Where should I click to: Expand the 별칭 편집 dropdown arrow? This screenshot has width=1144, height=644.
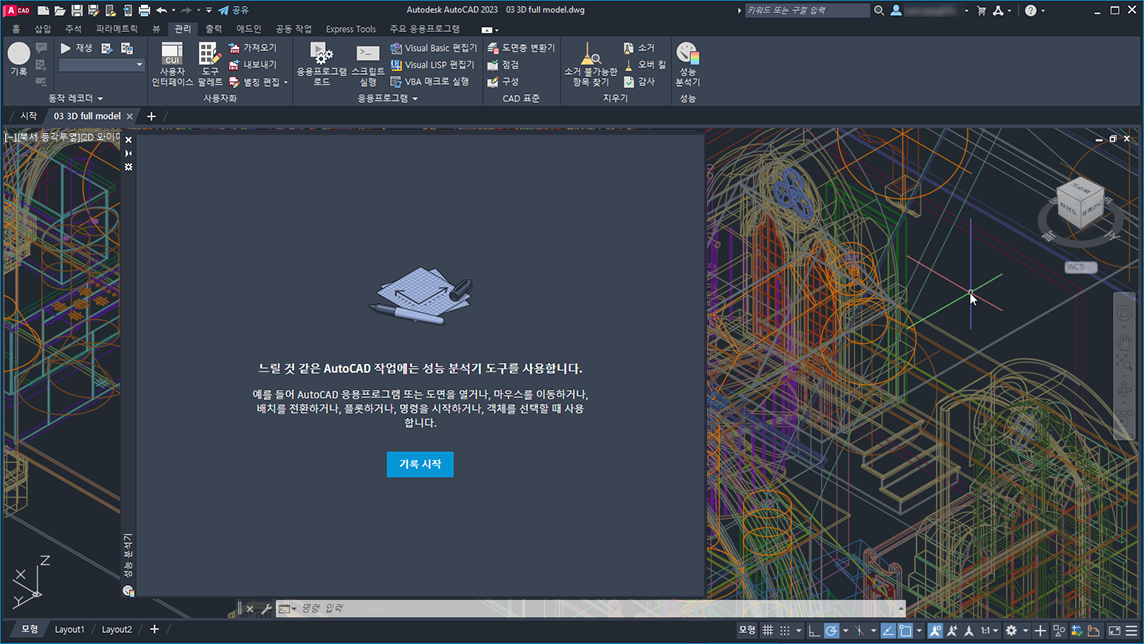(x=286, y=82)
